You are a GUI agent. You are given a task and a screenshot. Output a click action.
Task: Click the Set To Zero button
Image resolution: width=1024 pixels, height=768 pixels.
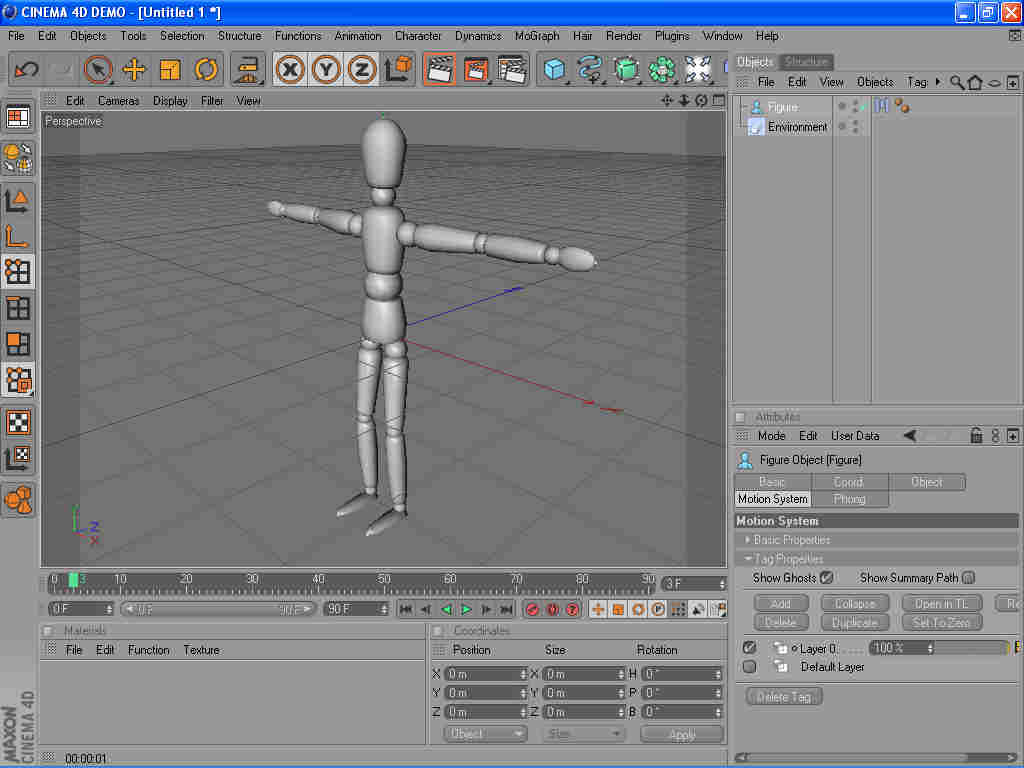[942, 622]
